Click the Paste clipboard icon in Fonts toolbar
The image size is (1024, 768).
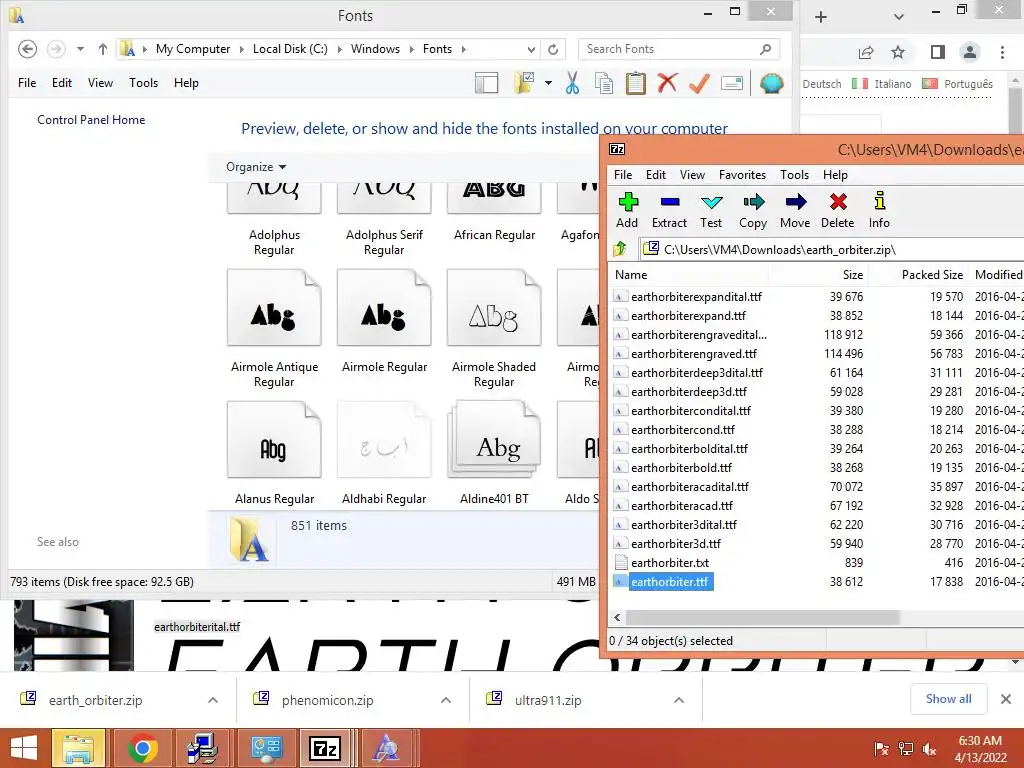coord(635,84)
